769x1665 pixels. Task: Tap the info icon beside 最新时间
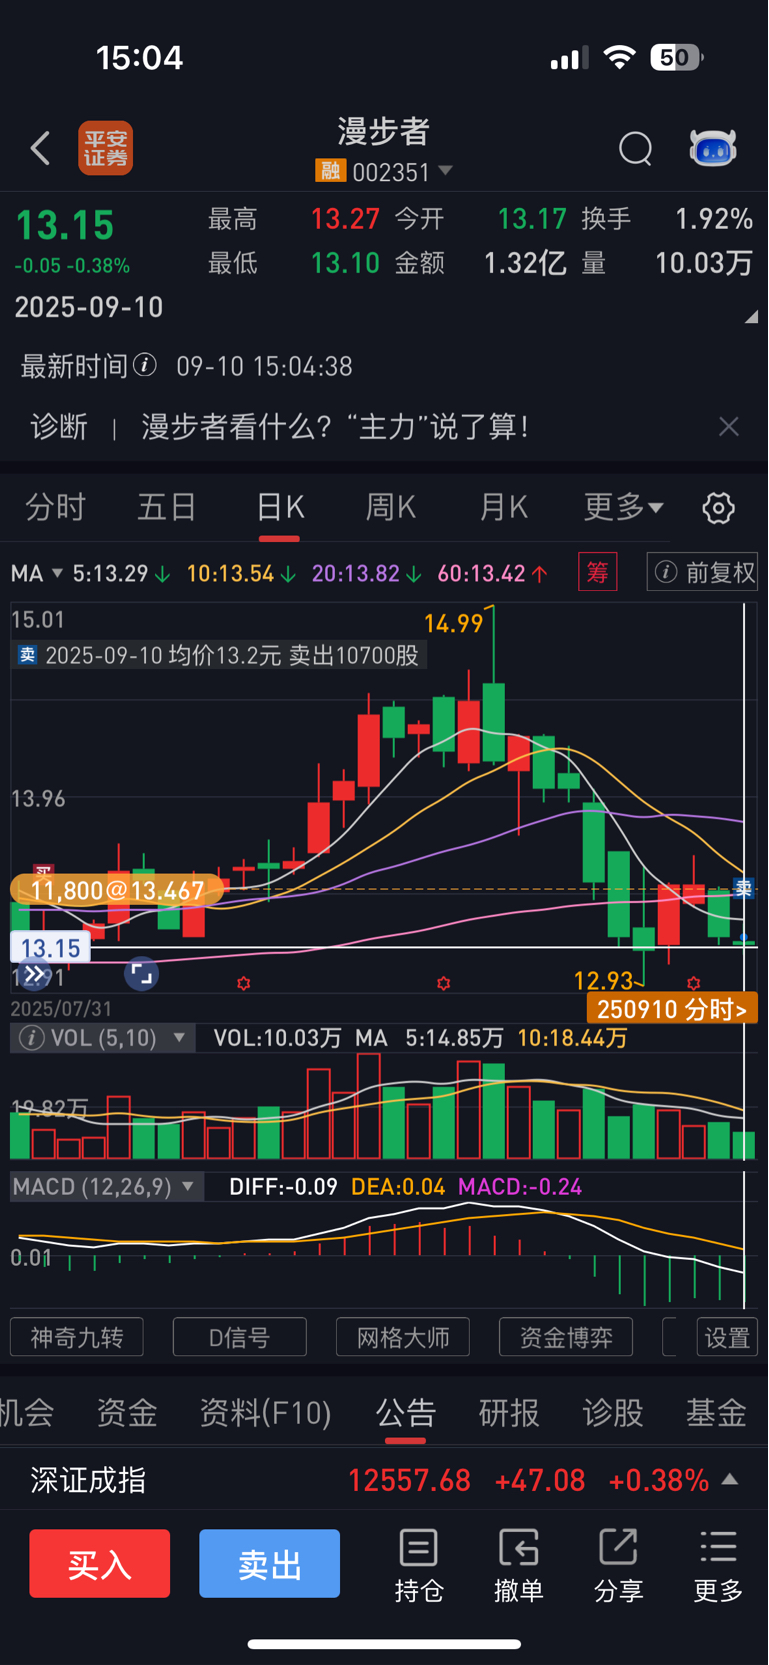145,365
